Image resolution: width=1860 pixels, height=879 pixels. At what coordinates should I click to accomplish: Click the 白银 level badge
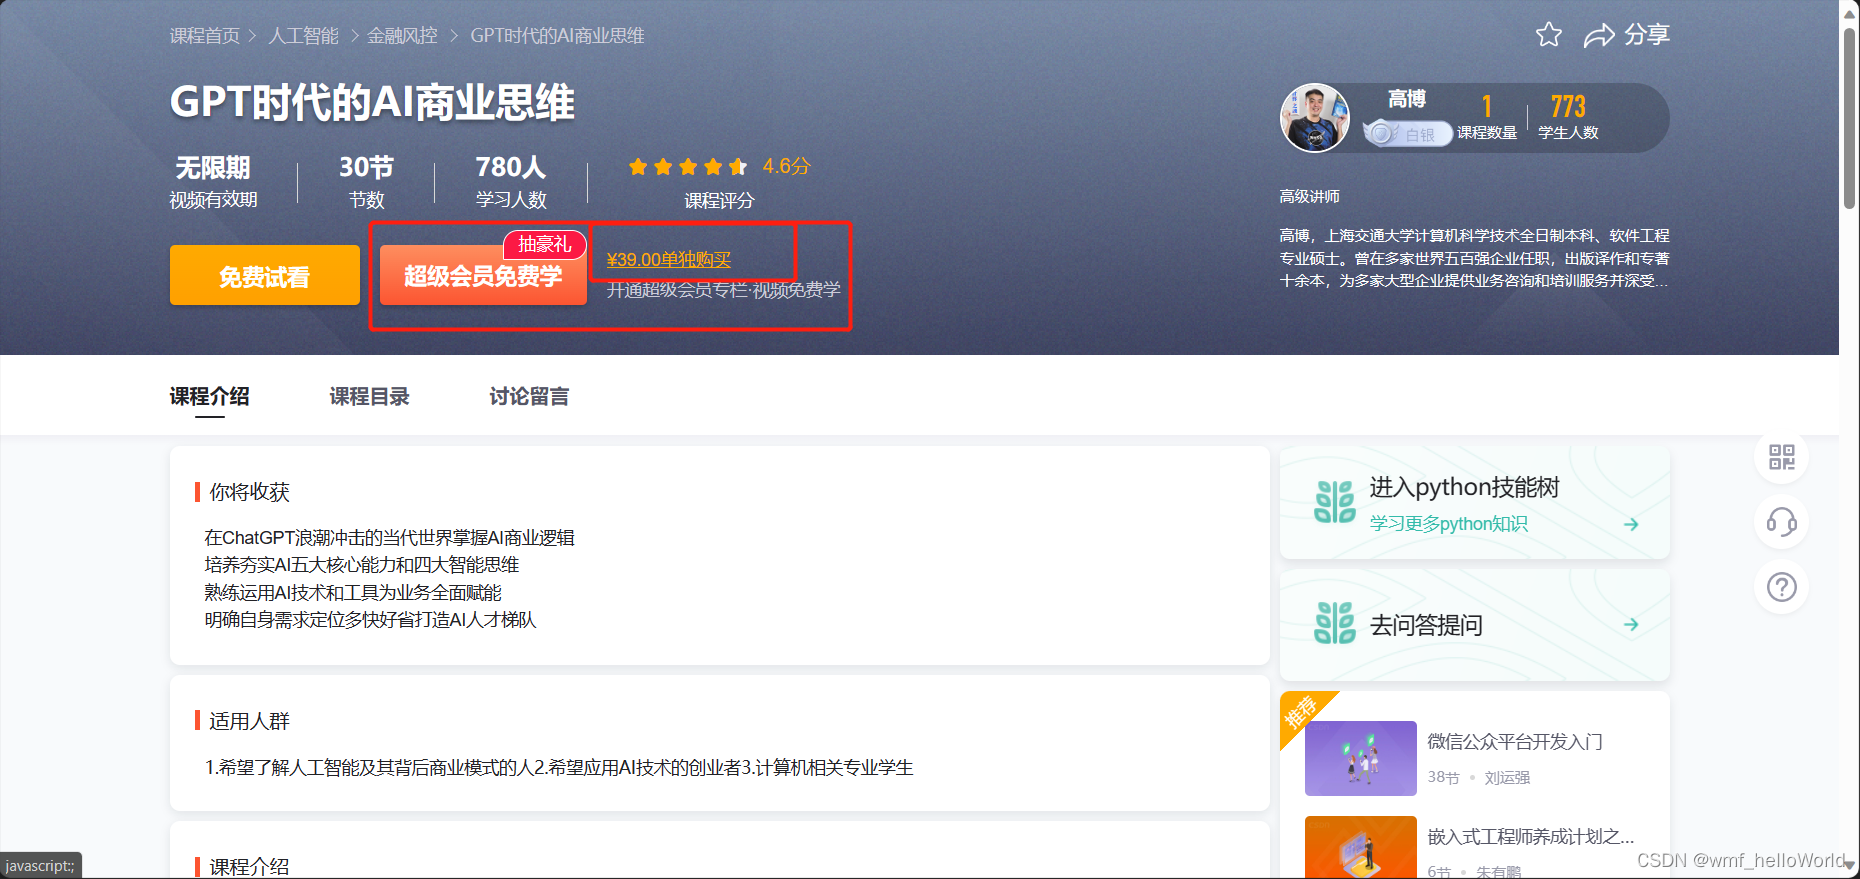click(x=1408, y=134)
